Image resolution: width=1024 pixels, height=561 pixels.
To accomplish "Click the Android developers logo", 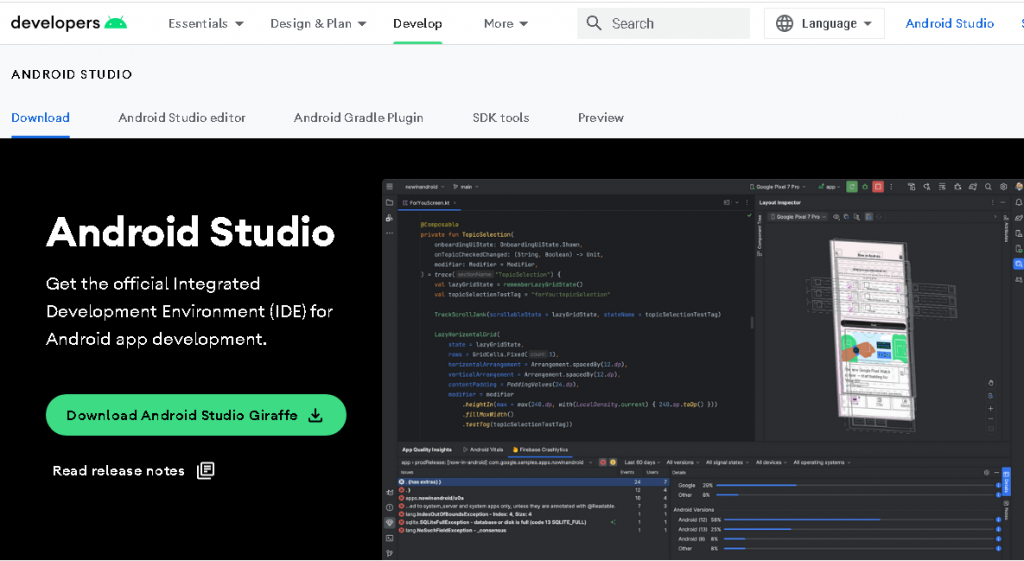I will pyautogui.click(x=69, y=23).
